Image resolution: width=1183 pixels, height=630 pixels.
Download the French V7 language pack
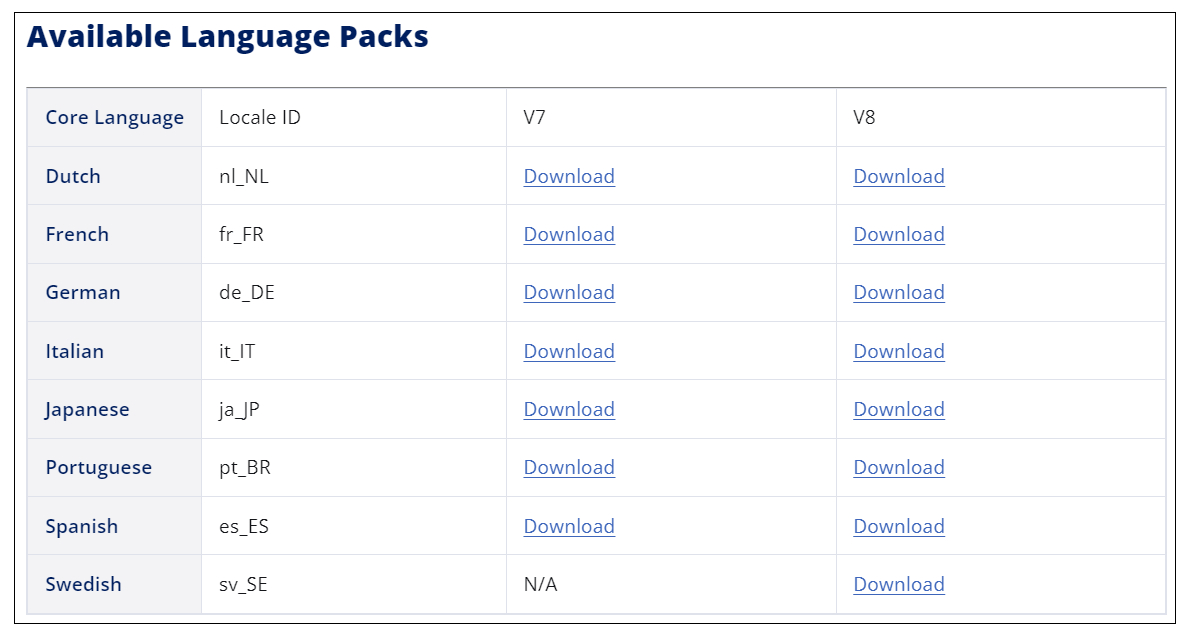[x=569, y=234]
